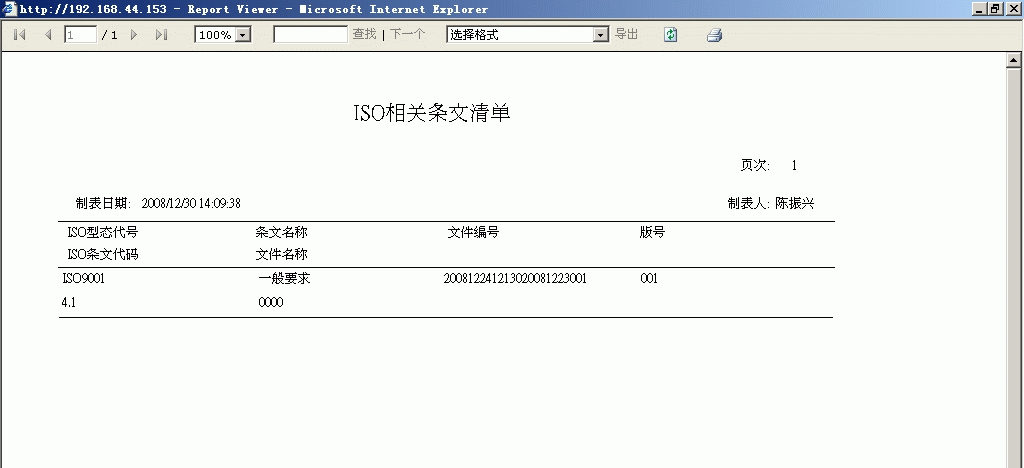Viewport: 1024px width, 468px height.
Task: Click the Internet Explorer icon in title bar
Action: [x=9, y=9]
